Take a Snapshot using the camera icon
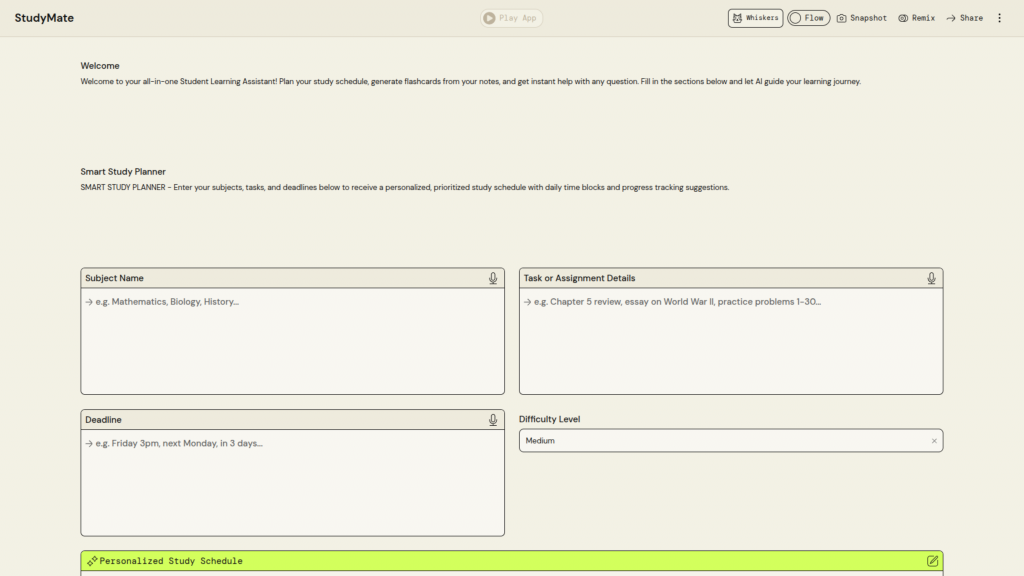Image resolution: width=1024 pixels, height=576 pixels. (842, 18)
